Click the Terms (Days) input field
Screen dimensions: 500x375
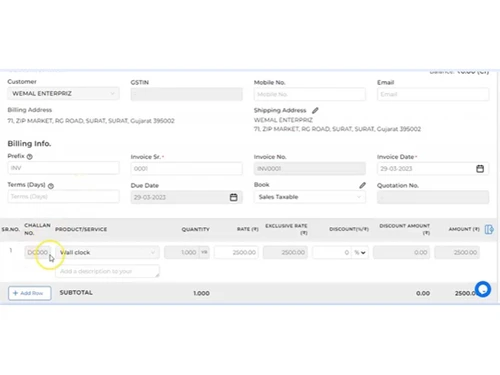point(63,197)
